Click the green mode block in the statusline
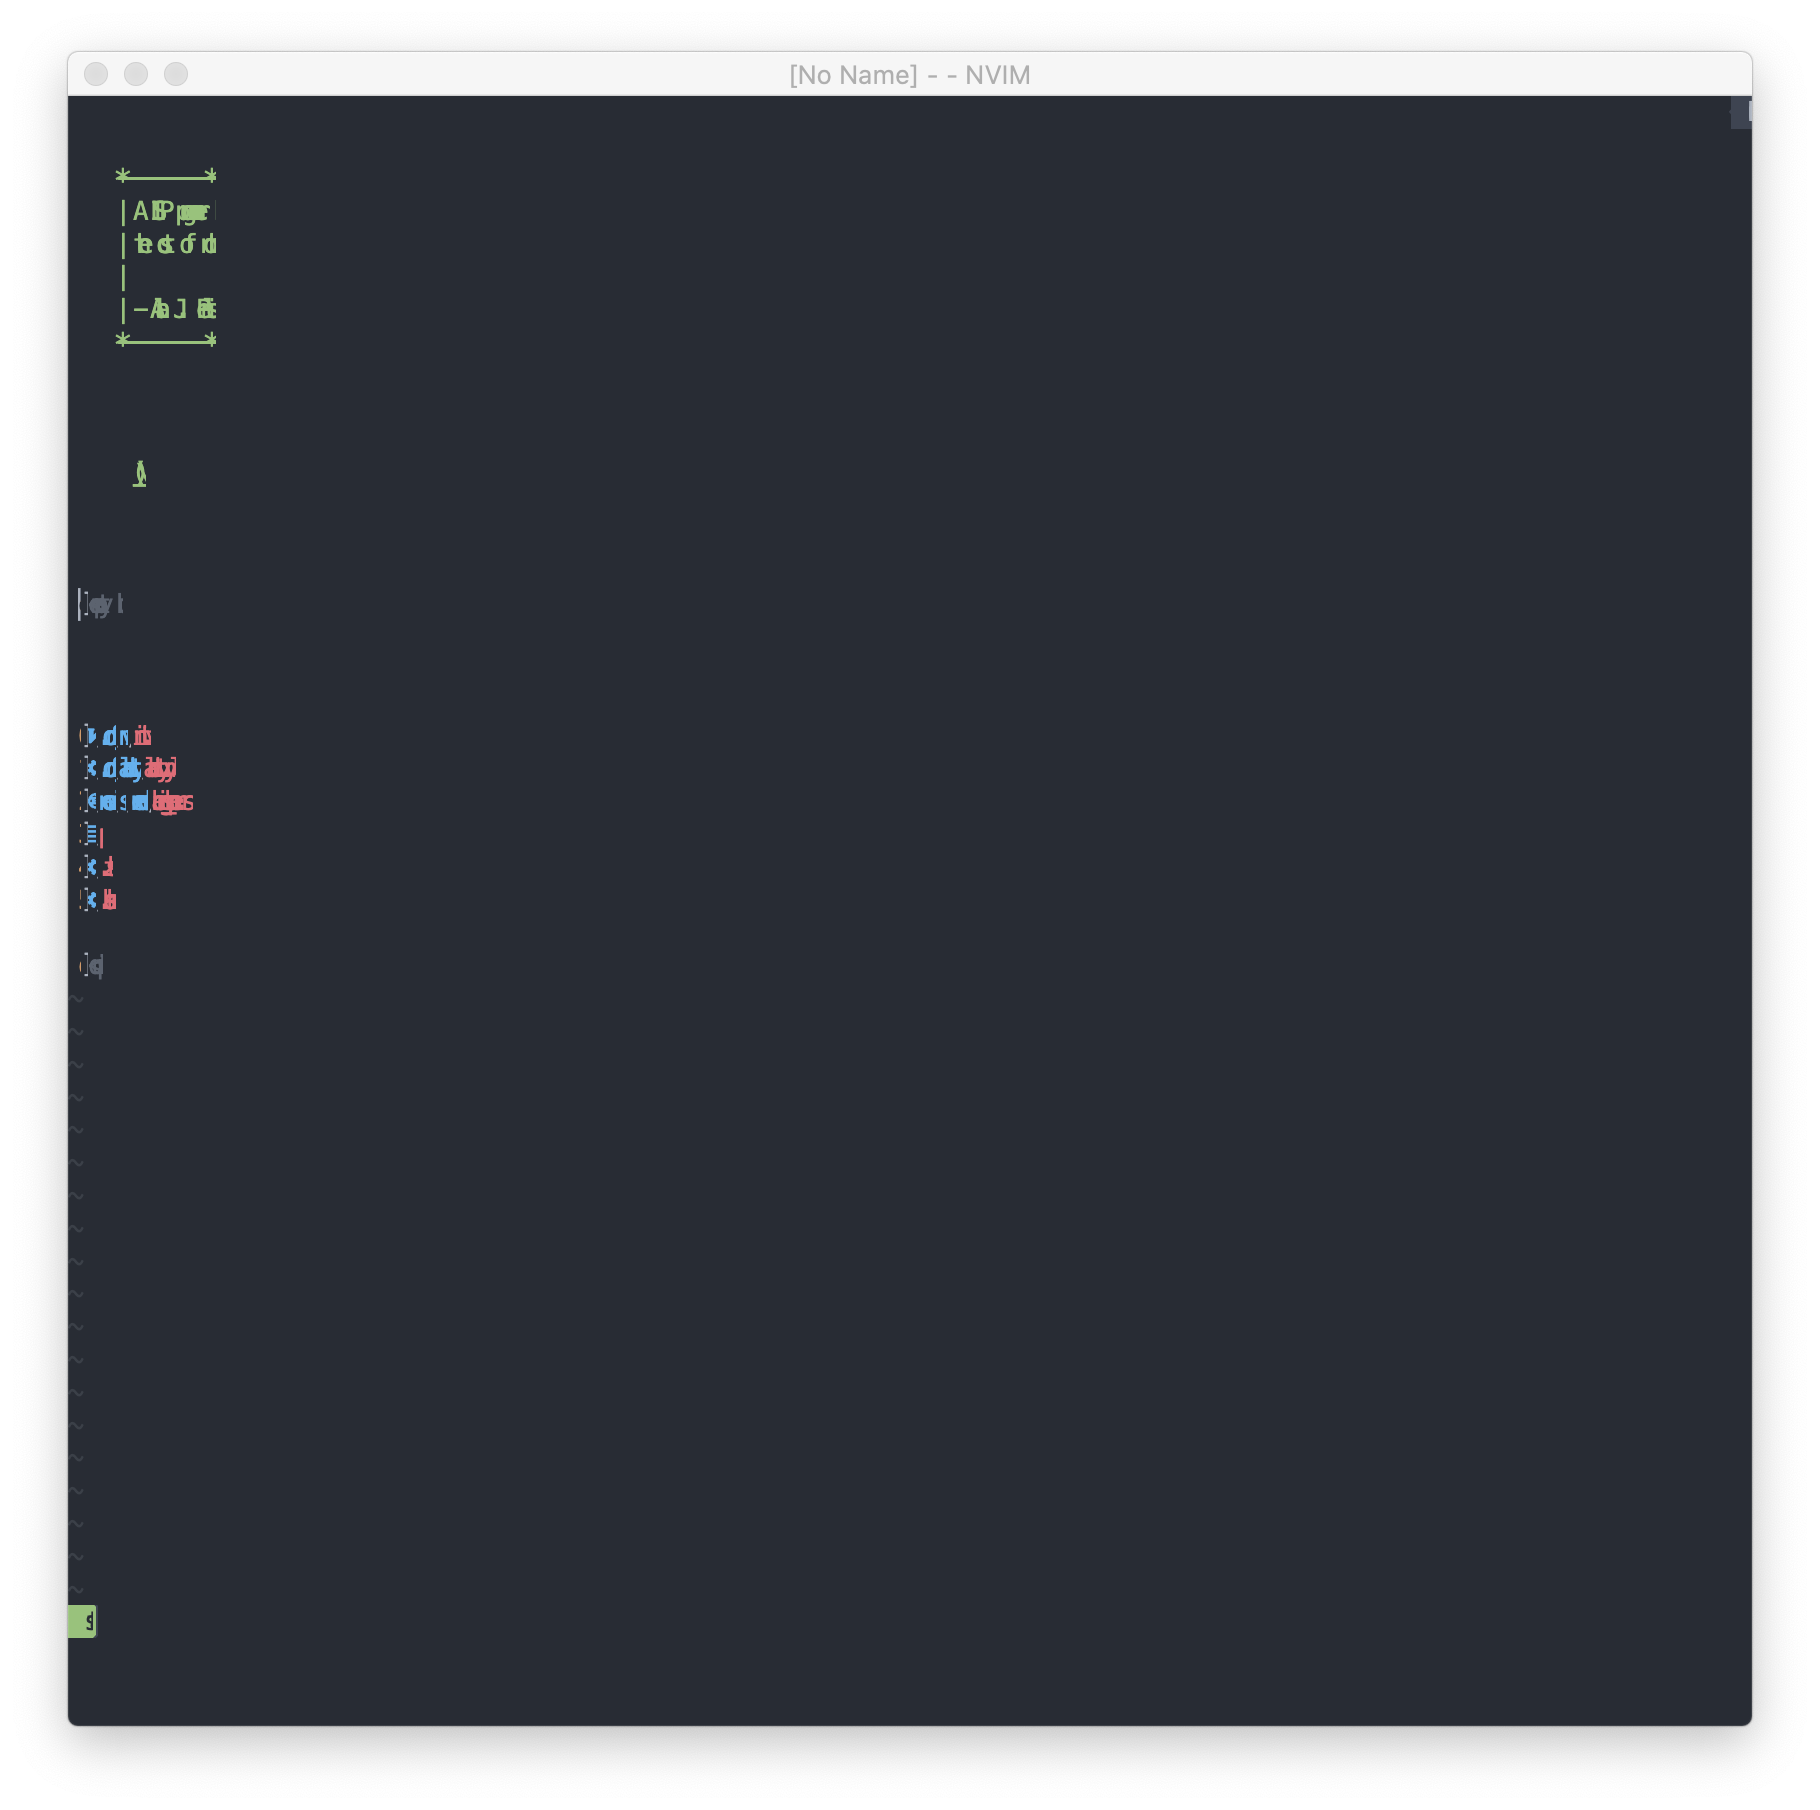The image size is (1820, 1810). [82, 1621]
